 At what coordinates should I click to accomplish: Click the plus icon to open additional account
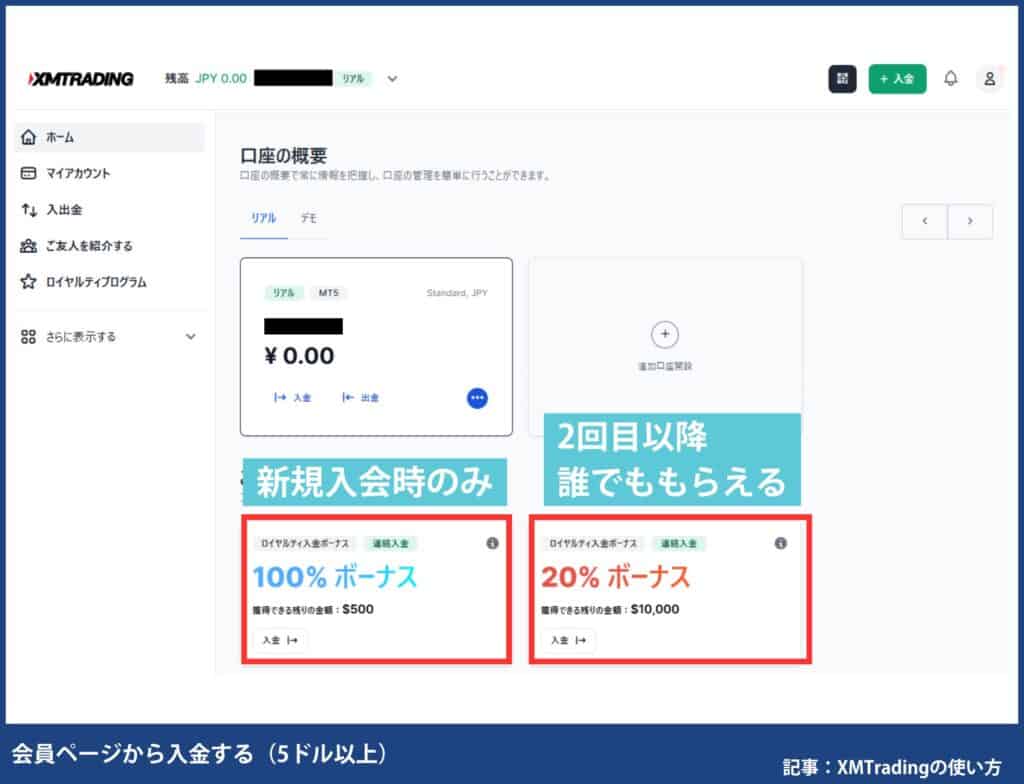click(x=665, y=335)
